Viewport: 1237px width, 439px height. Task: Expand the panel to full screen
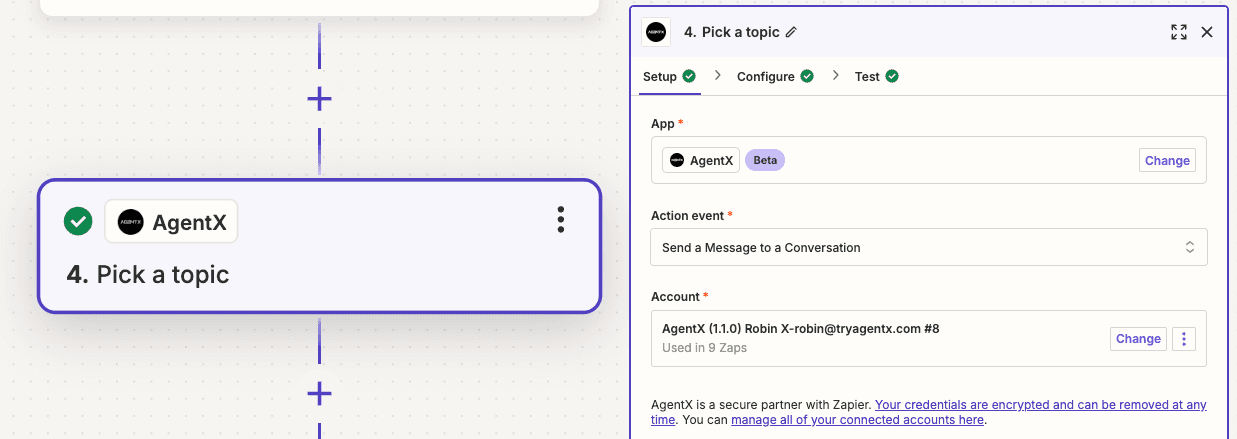pos(1179,32)
